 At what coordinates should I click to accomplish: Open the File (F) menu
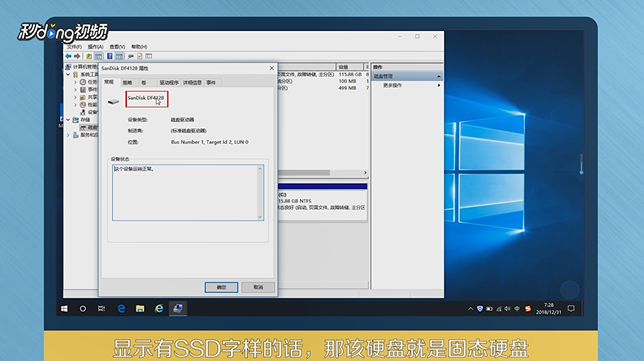coord(74,47)
